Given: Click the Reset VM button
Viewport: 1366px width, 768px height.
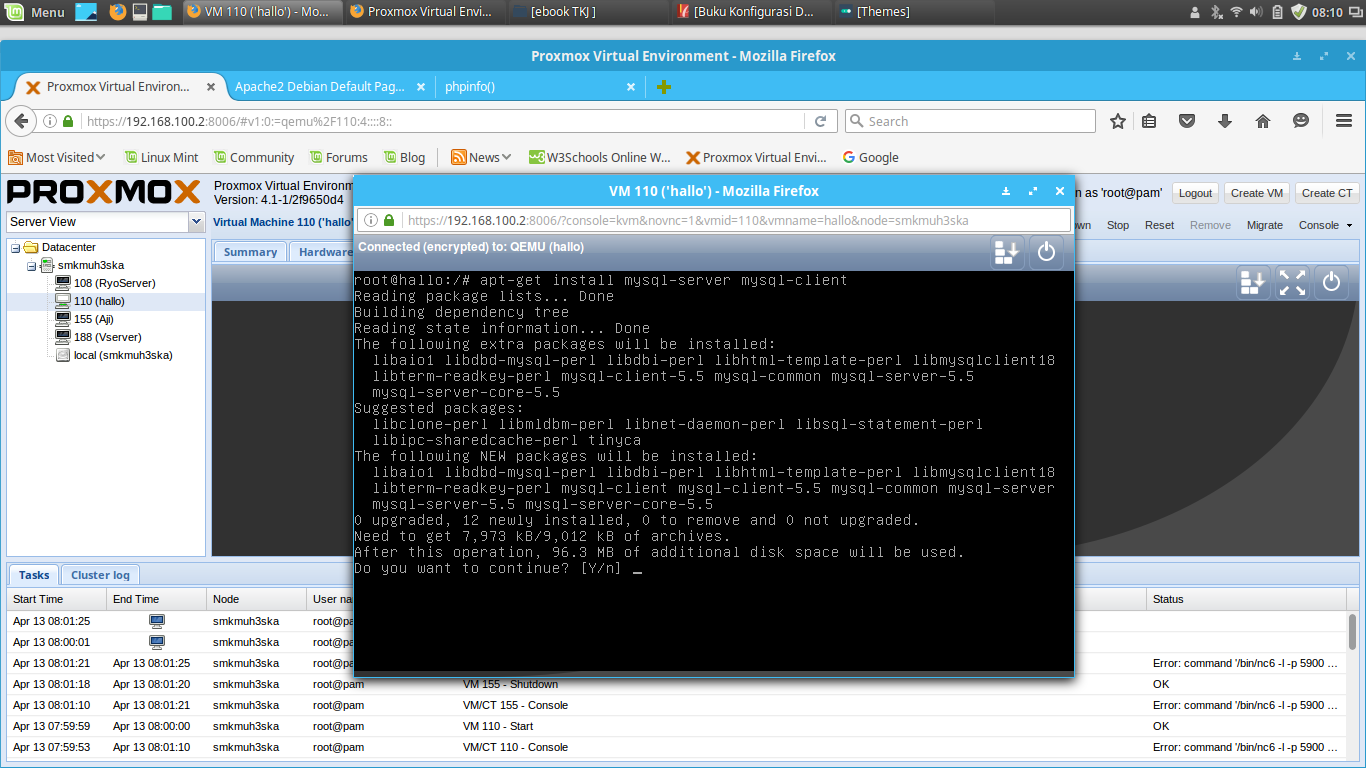Looking at the screenshot, I should [x=1159, y=225].
